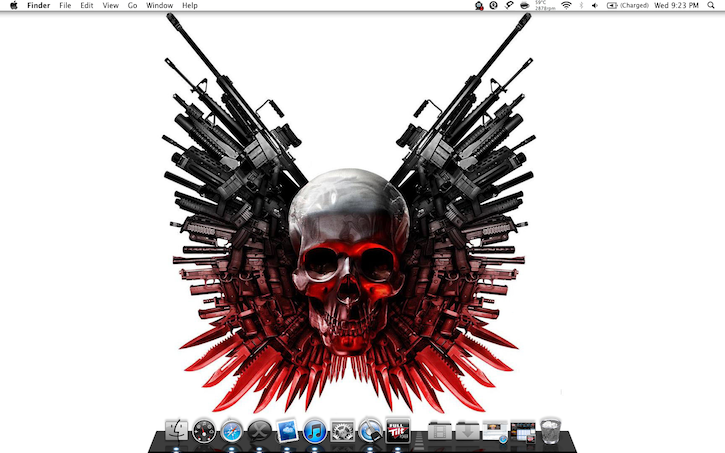Open the Window menu
This screenshot has height=453, width=725.
[160, 6]
